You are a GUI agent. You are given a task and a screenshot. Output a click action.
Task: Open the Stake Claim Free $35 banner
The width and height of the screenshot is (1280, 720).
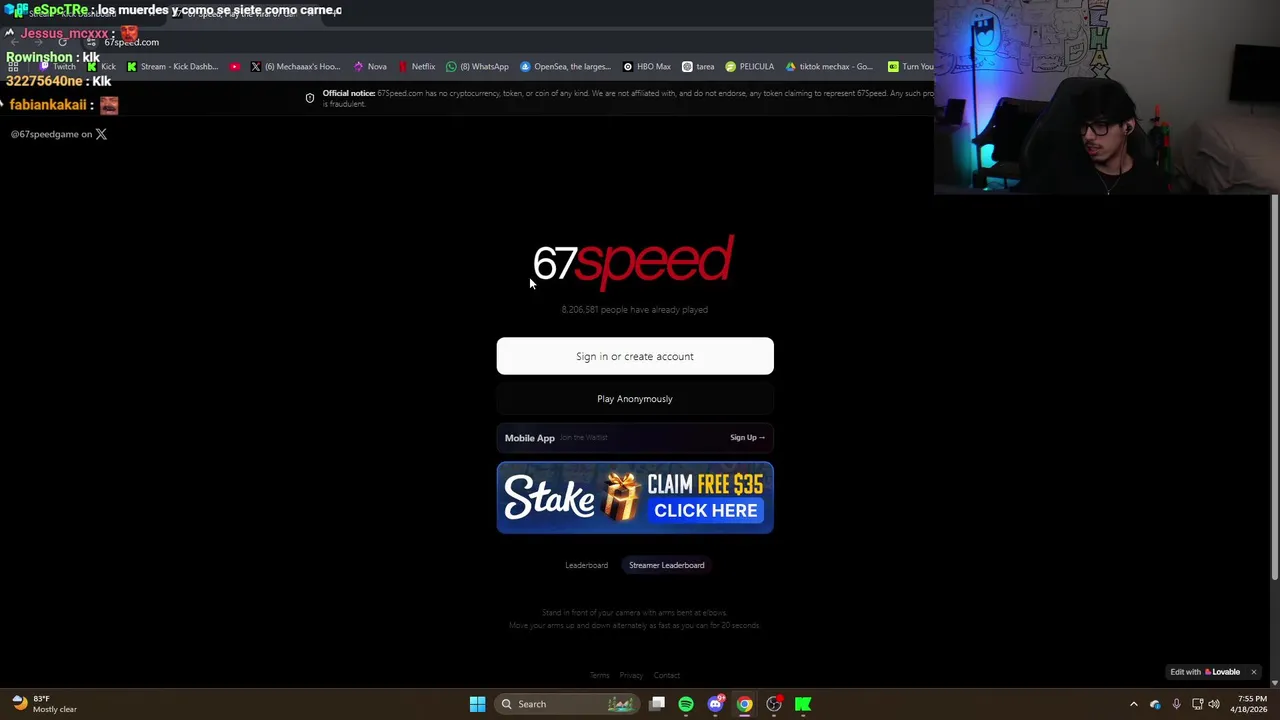635,498
